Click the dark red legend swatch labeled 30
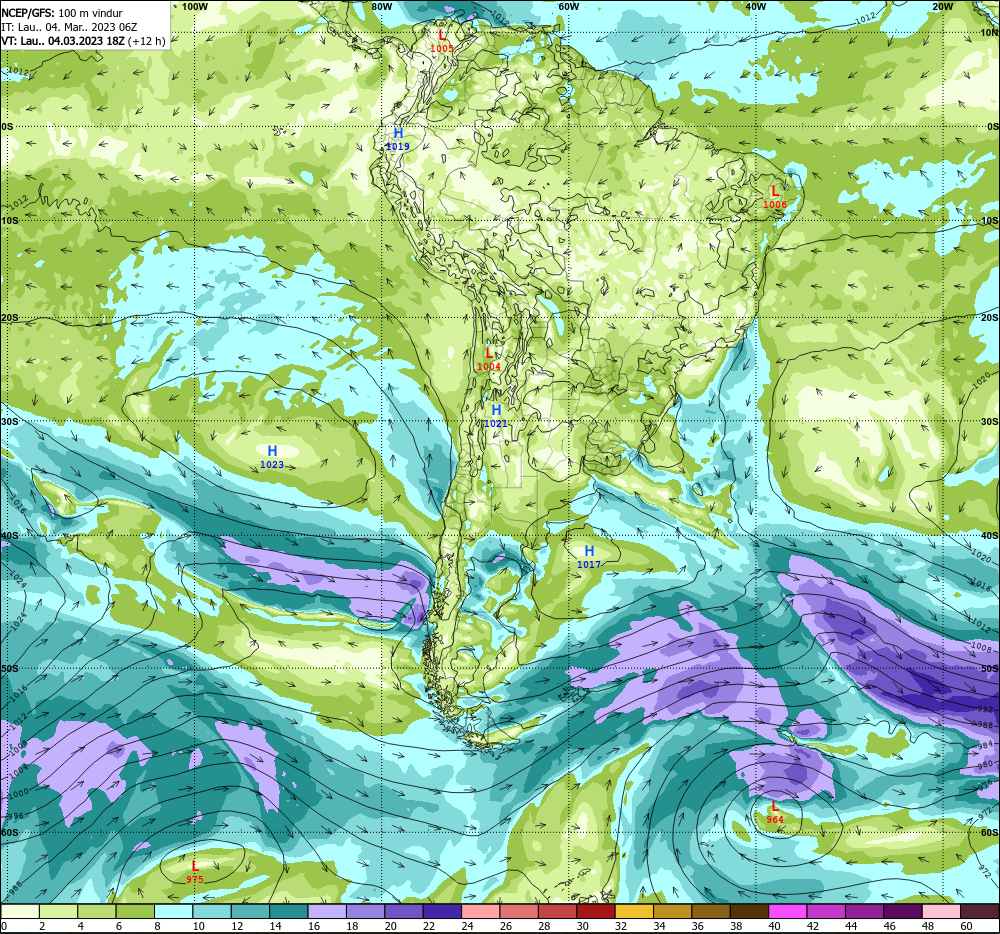 click(596, 911)
